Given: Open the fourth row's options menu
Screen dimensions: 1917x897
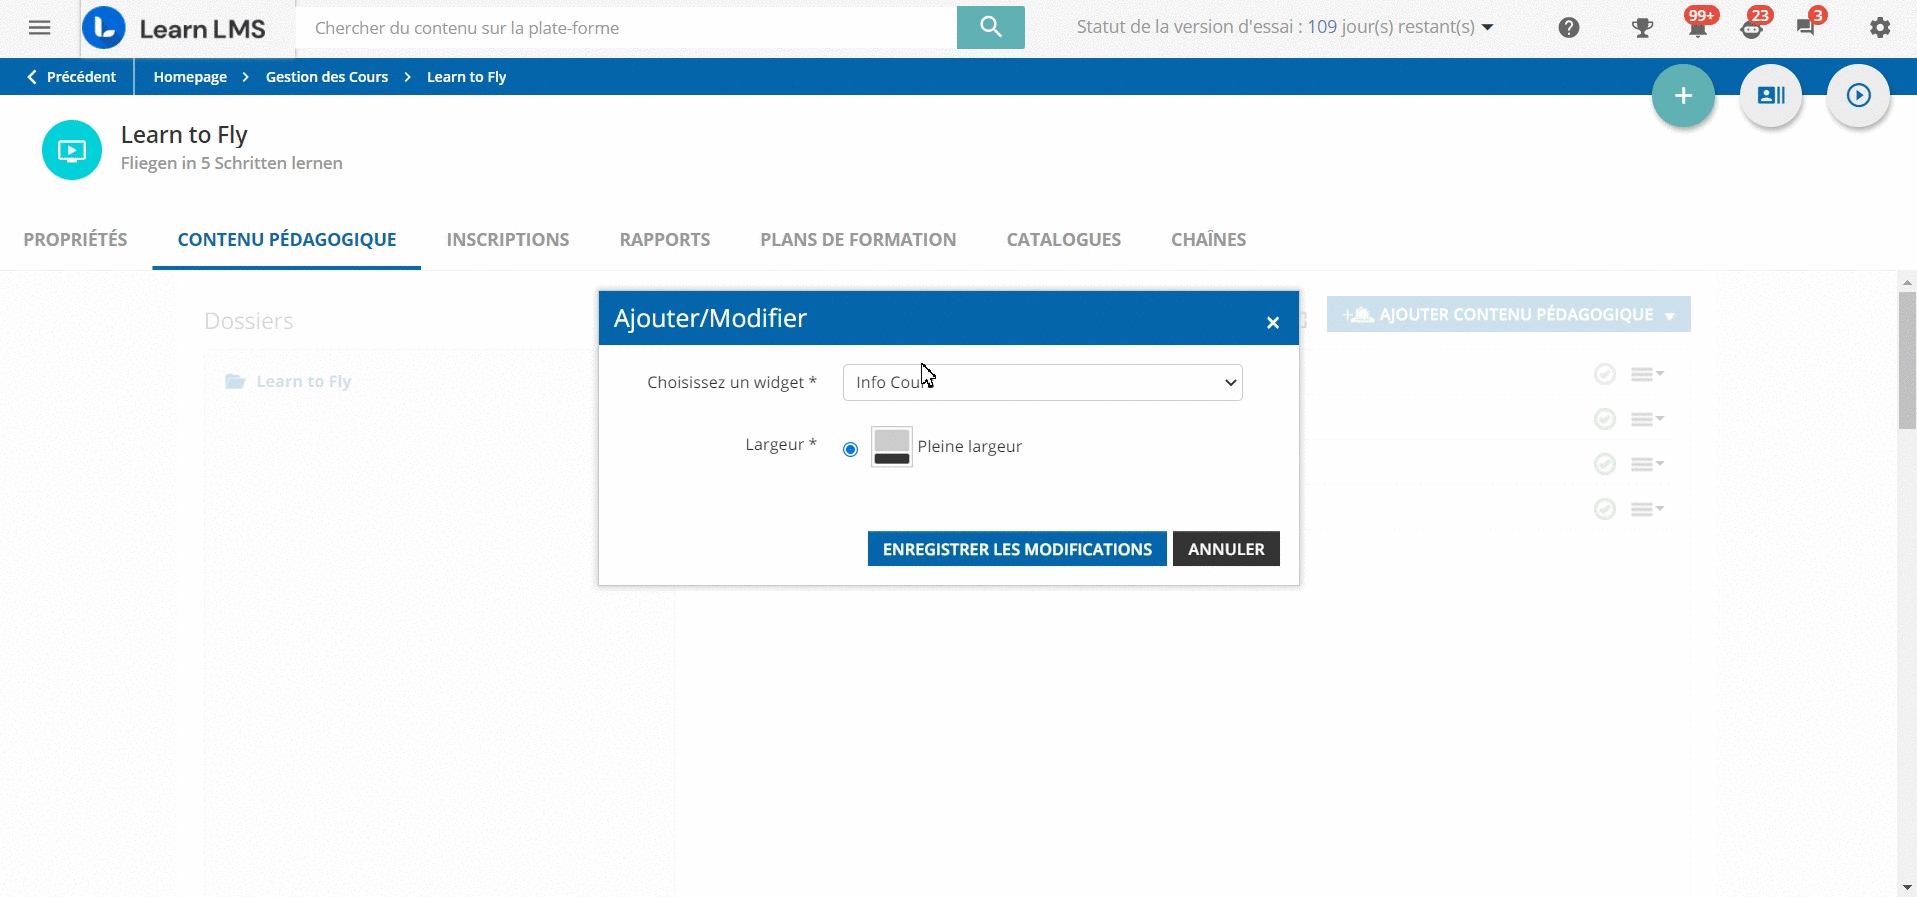Looking at the screenshot, I should click(x=1646, y=509).
